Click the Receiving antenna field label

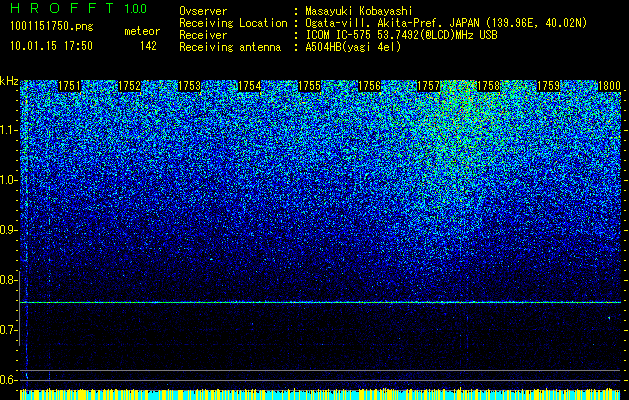tap(230, 47)
